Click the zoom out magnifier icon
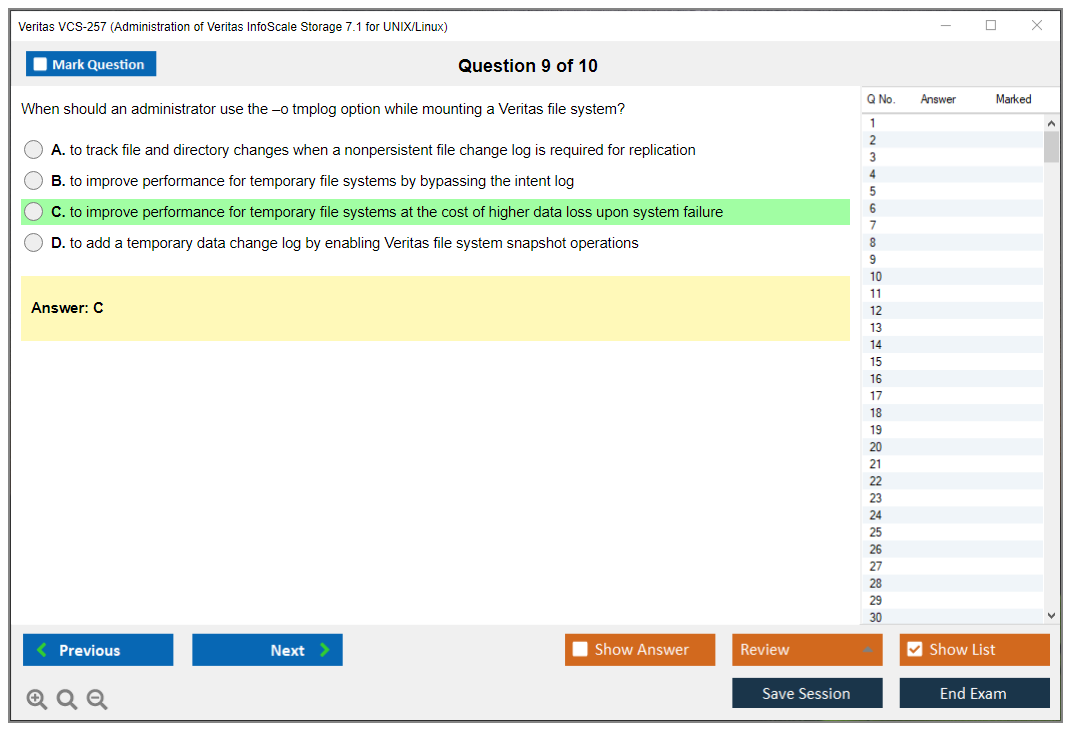 [x=97, y=700]
